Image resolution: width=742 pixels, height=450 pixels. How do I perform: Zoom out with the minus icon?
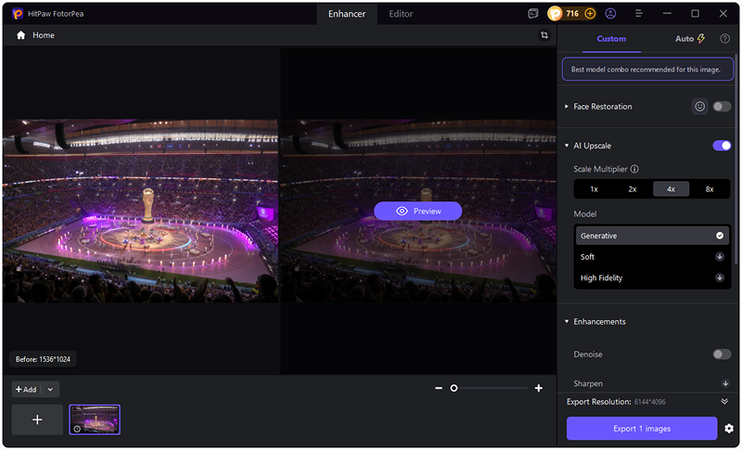(x=439, y=388)
